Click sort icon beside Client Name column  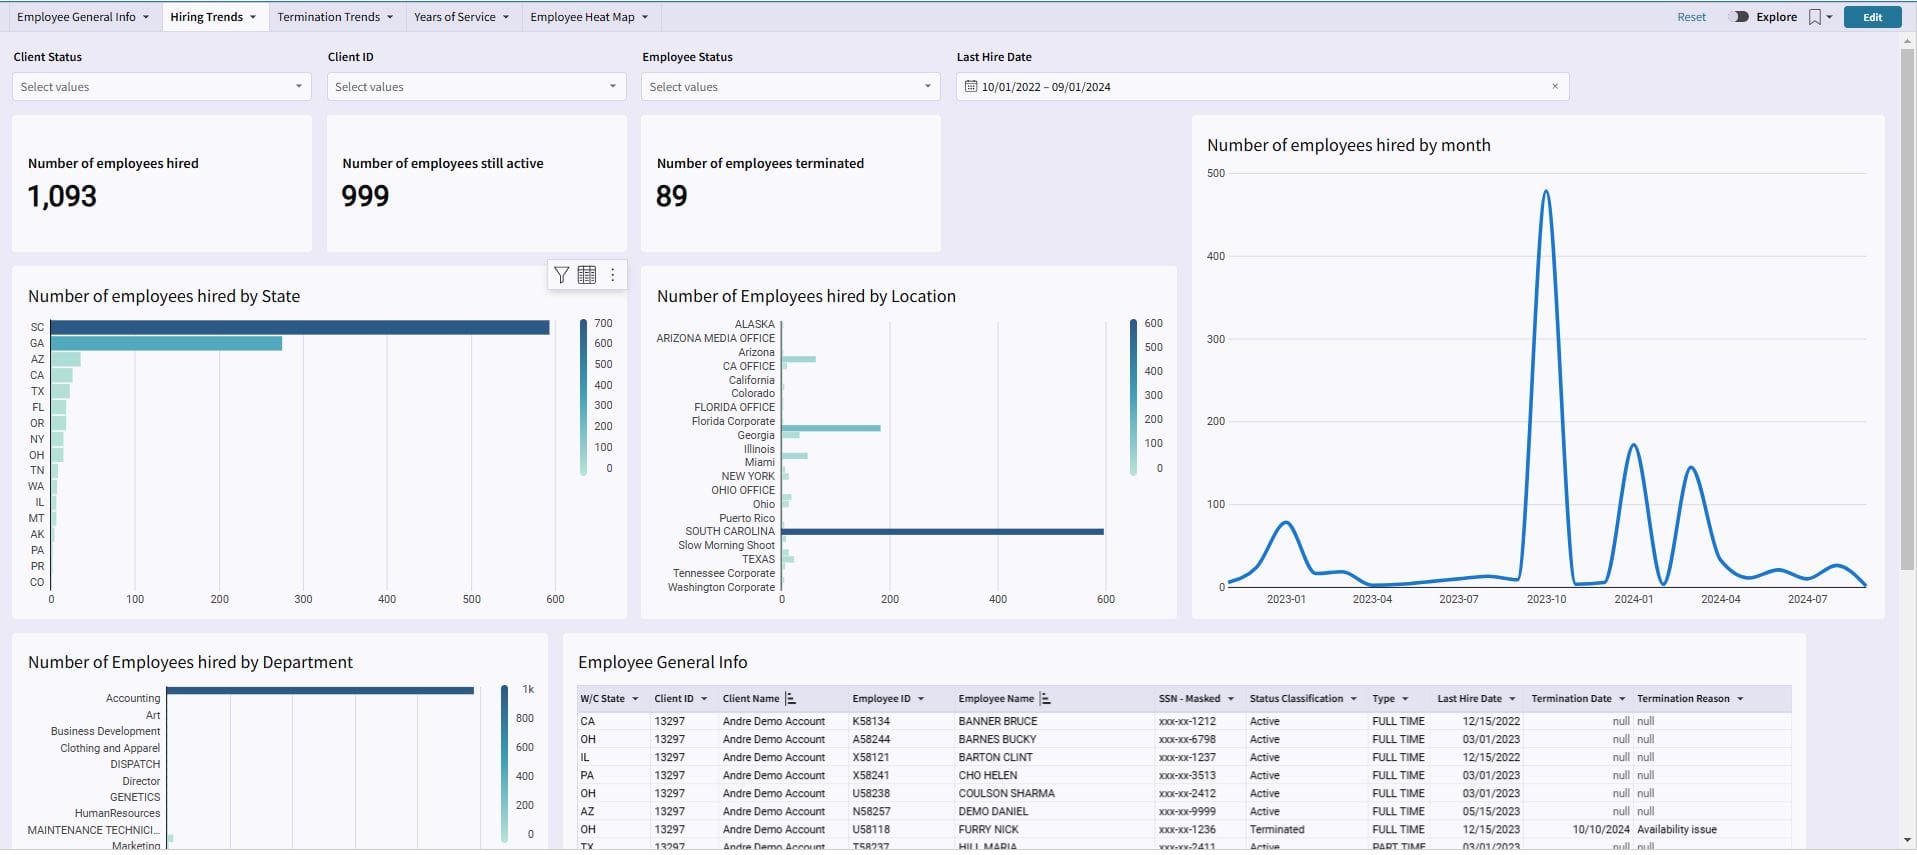pyautogui.click(x=791, y=699)
